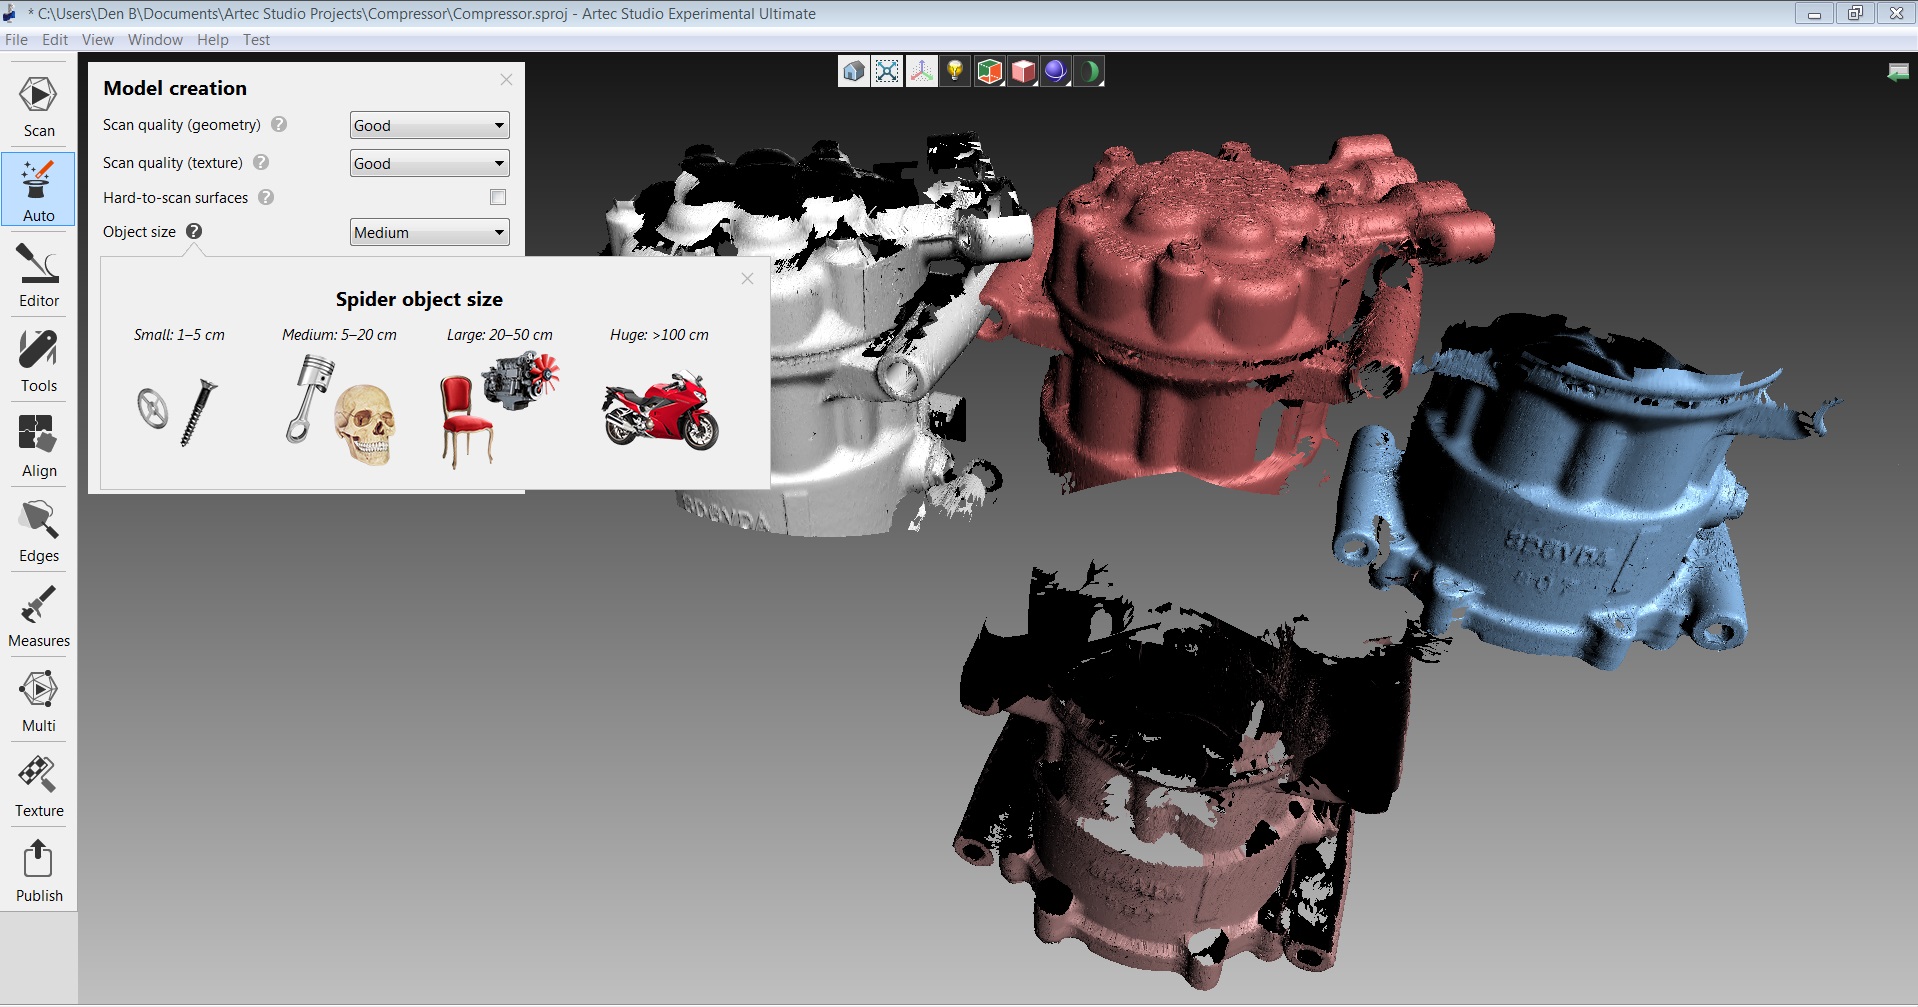1918x1007 pixels.
Task: Enable the Hard-to-scan surfaces checkbox
Action: click(x=498, y=198)
